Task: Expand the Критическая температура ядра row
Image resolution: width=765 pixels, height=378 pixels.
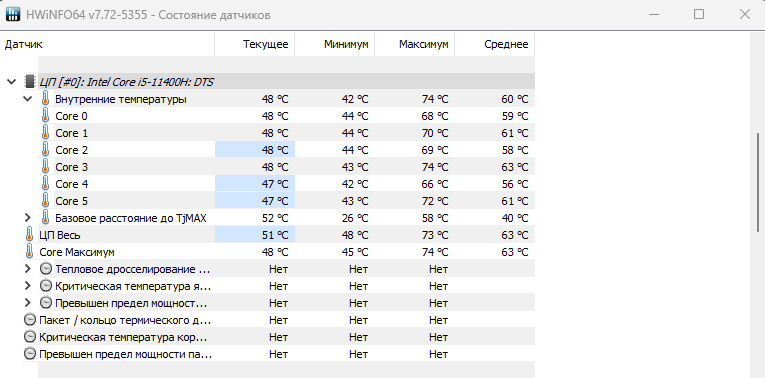Action: [x=27, y=286]
